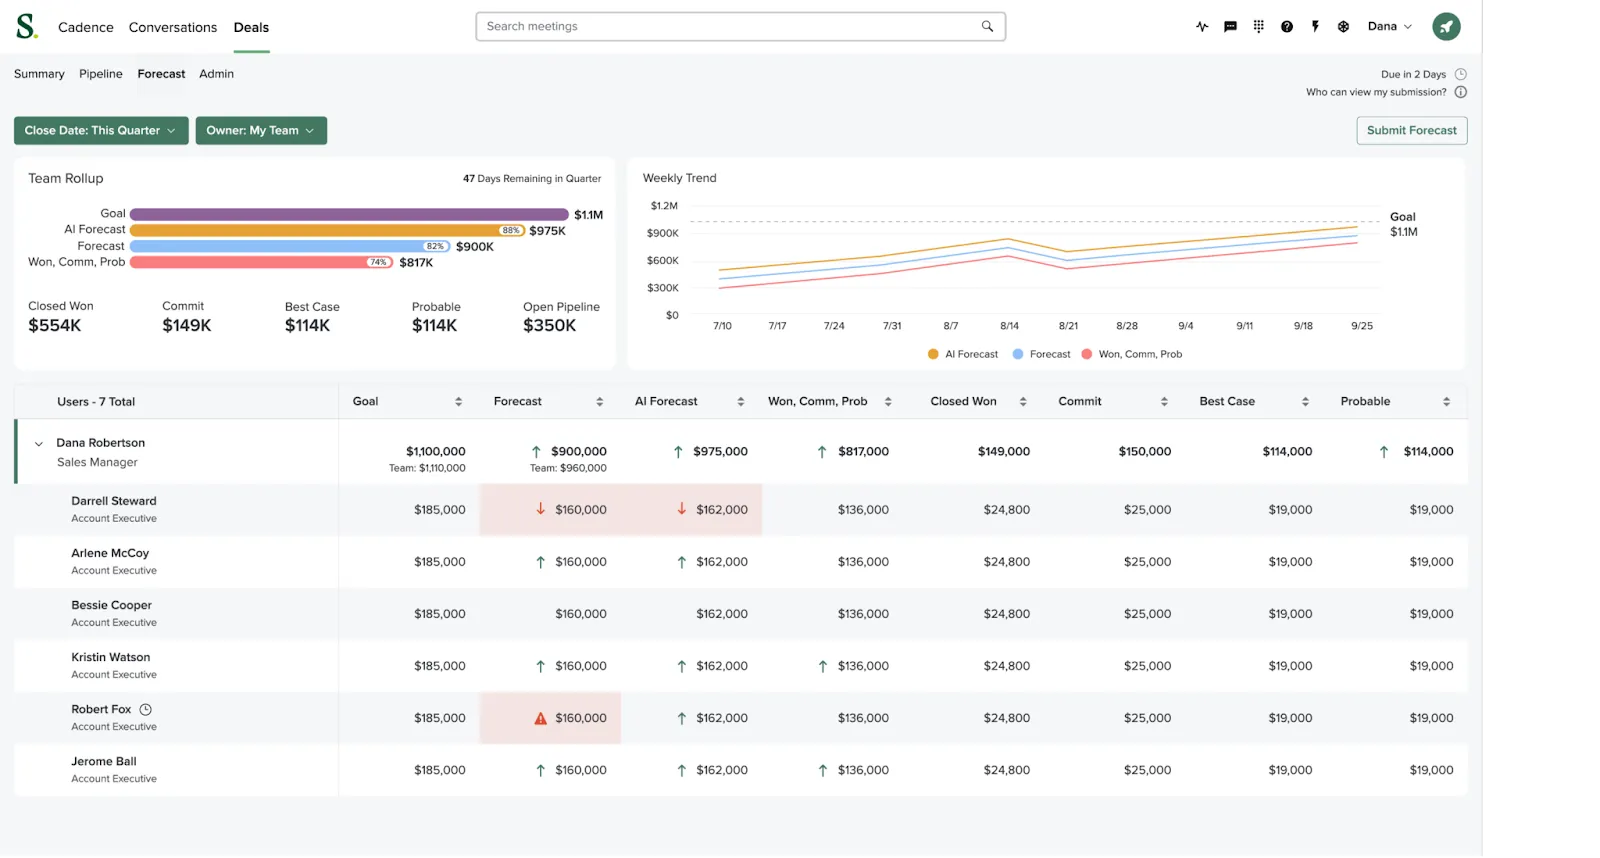Open the activity pulse icon

tap(1202, 27)
